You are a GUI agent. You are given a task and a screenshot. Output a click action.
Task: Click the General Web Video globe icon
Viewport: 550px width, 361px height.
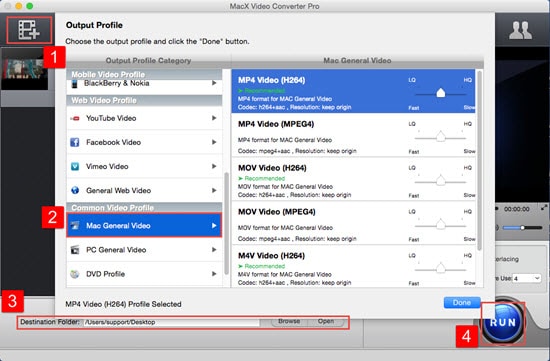[75, 190]
